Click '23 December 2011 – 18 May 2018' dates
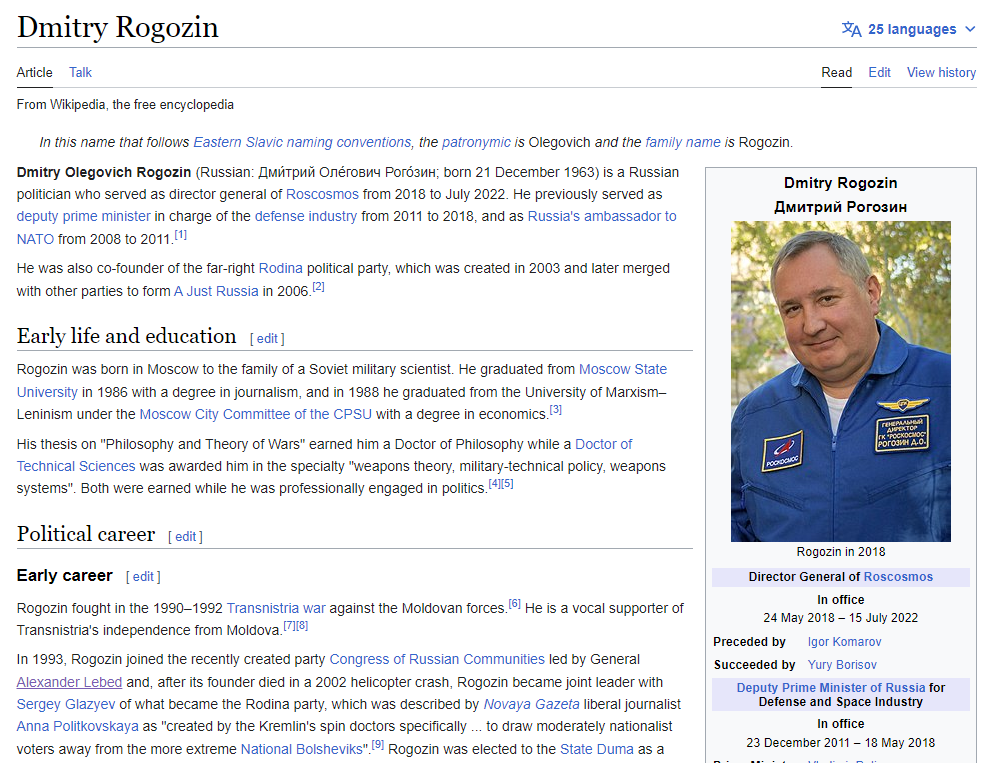 (841, 743)
